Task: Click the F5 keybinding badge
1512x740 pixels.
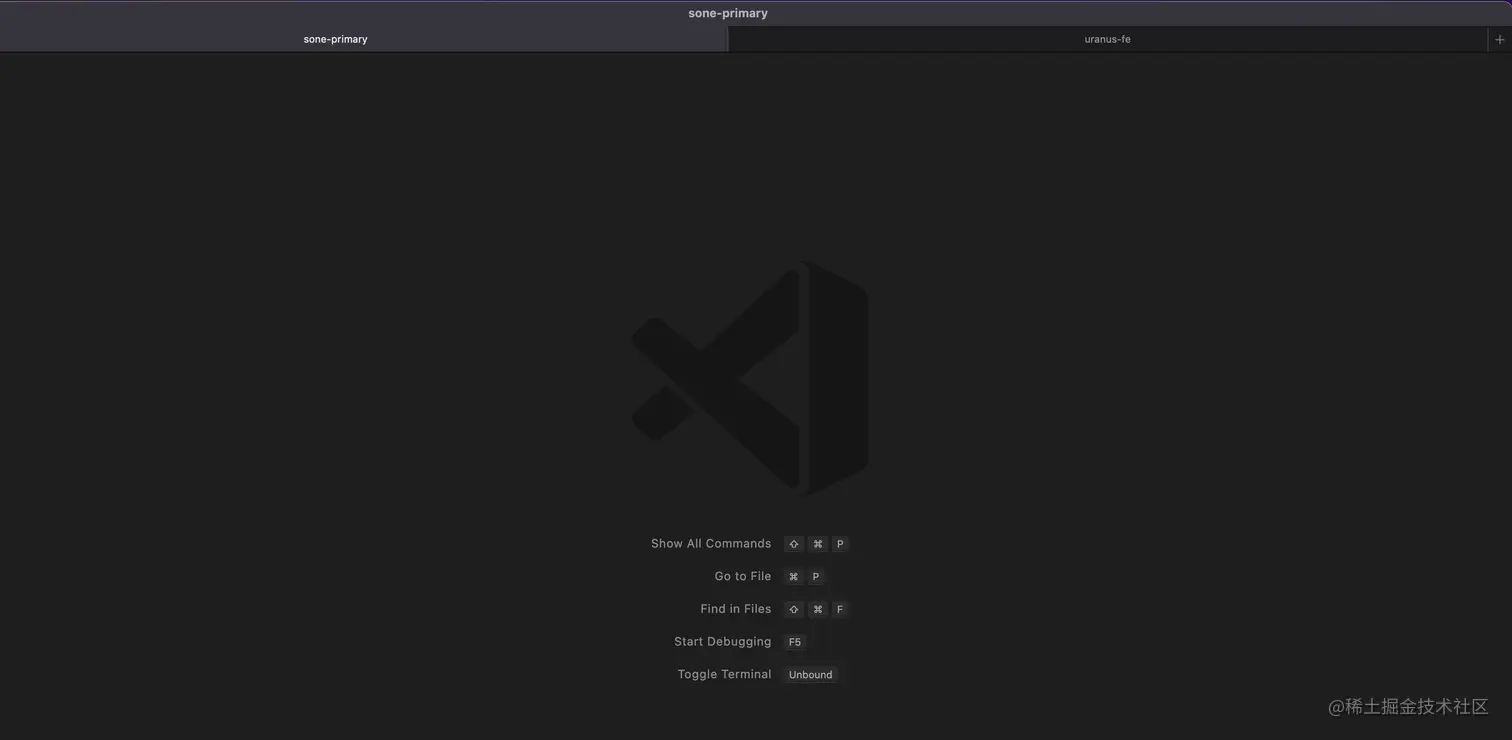Action: click(x=795, y=642)
